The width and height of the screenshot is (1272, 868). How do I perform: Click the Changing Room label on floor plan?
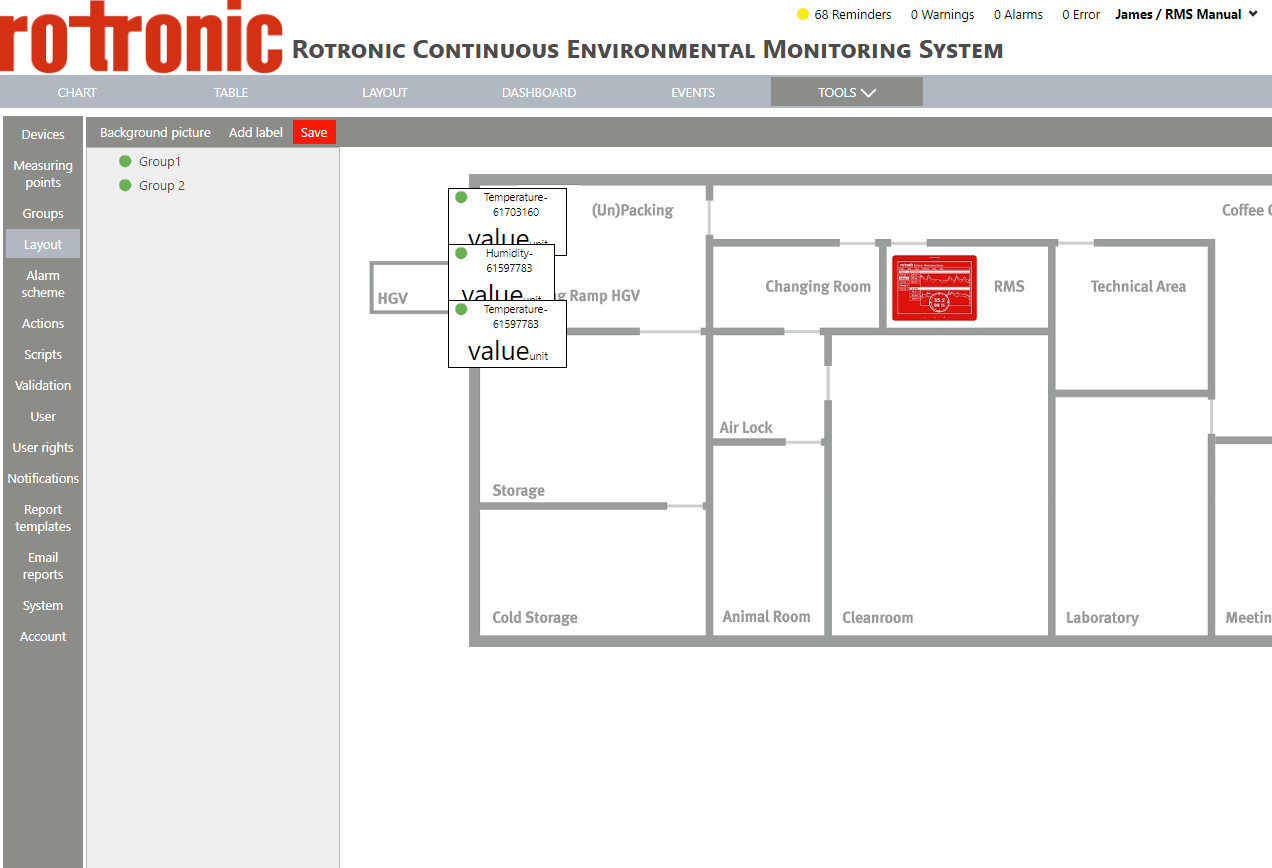(x=818, y=286)
